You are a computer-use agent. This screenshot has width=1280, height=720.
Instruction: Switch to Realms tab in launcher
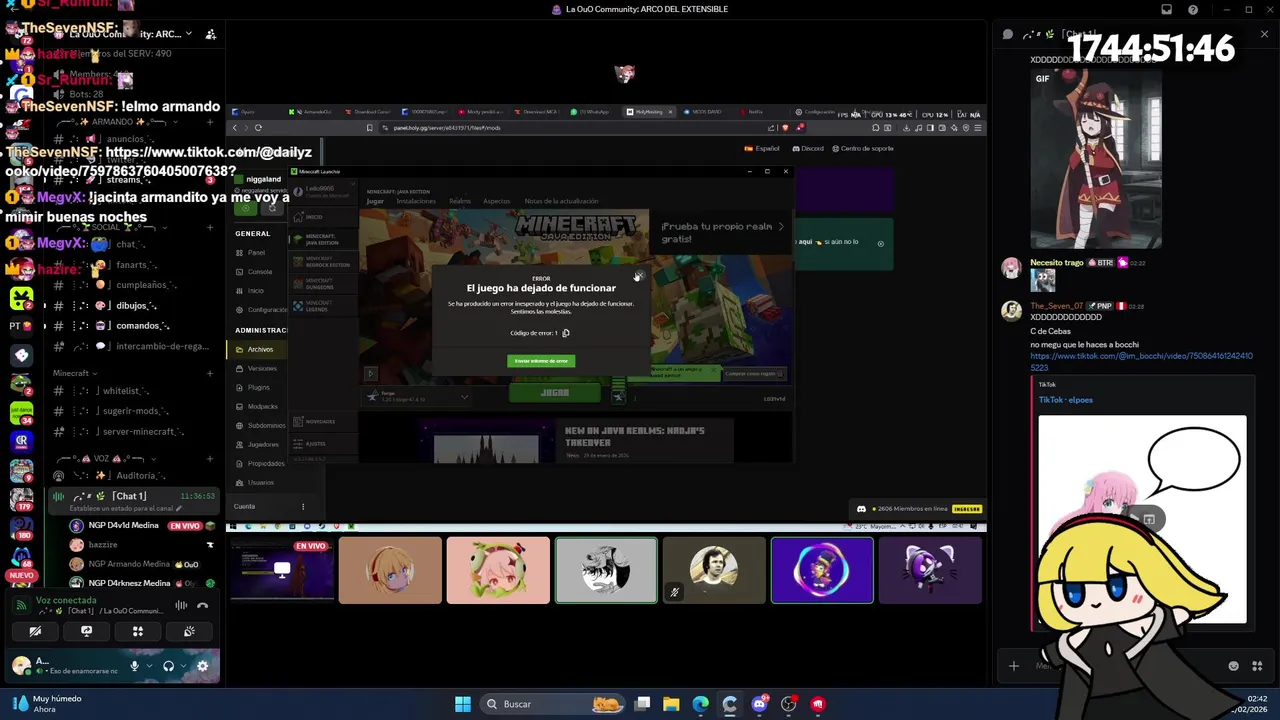pyautogui.click(x=460, y=201)
